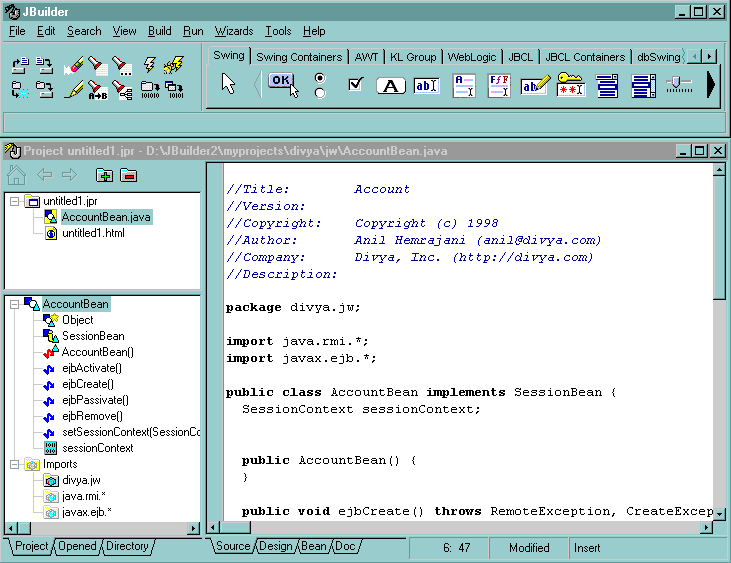
Task: Switch to the AWT palette tab
Action: pos(366,57)
